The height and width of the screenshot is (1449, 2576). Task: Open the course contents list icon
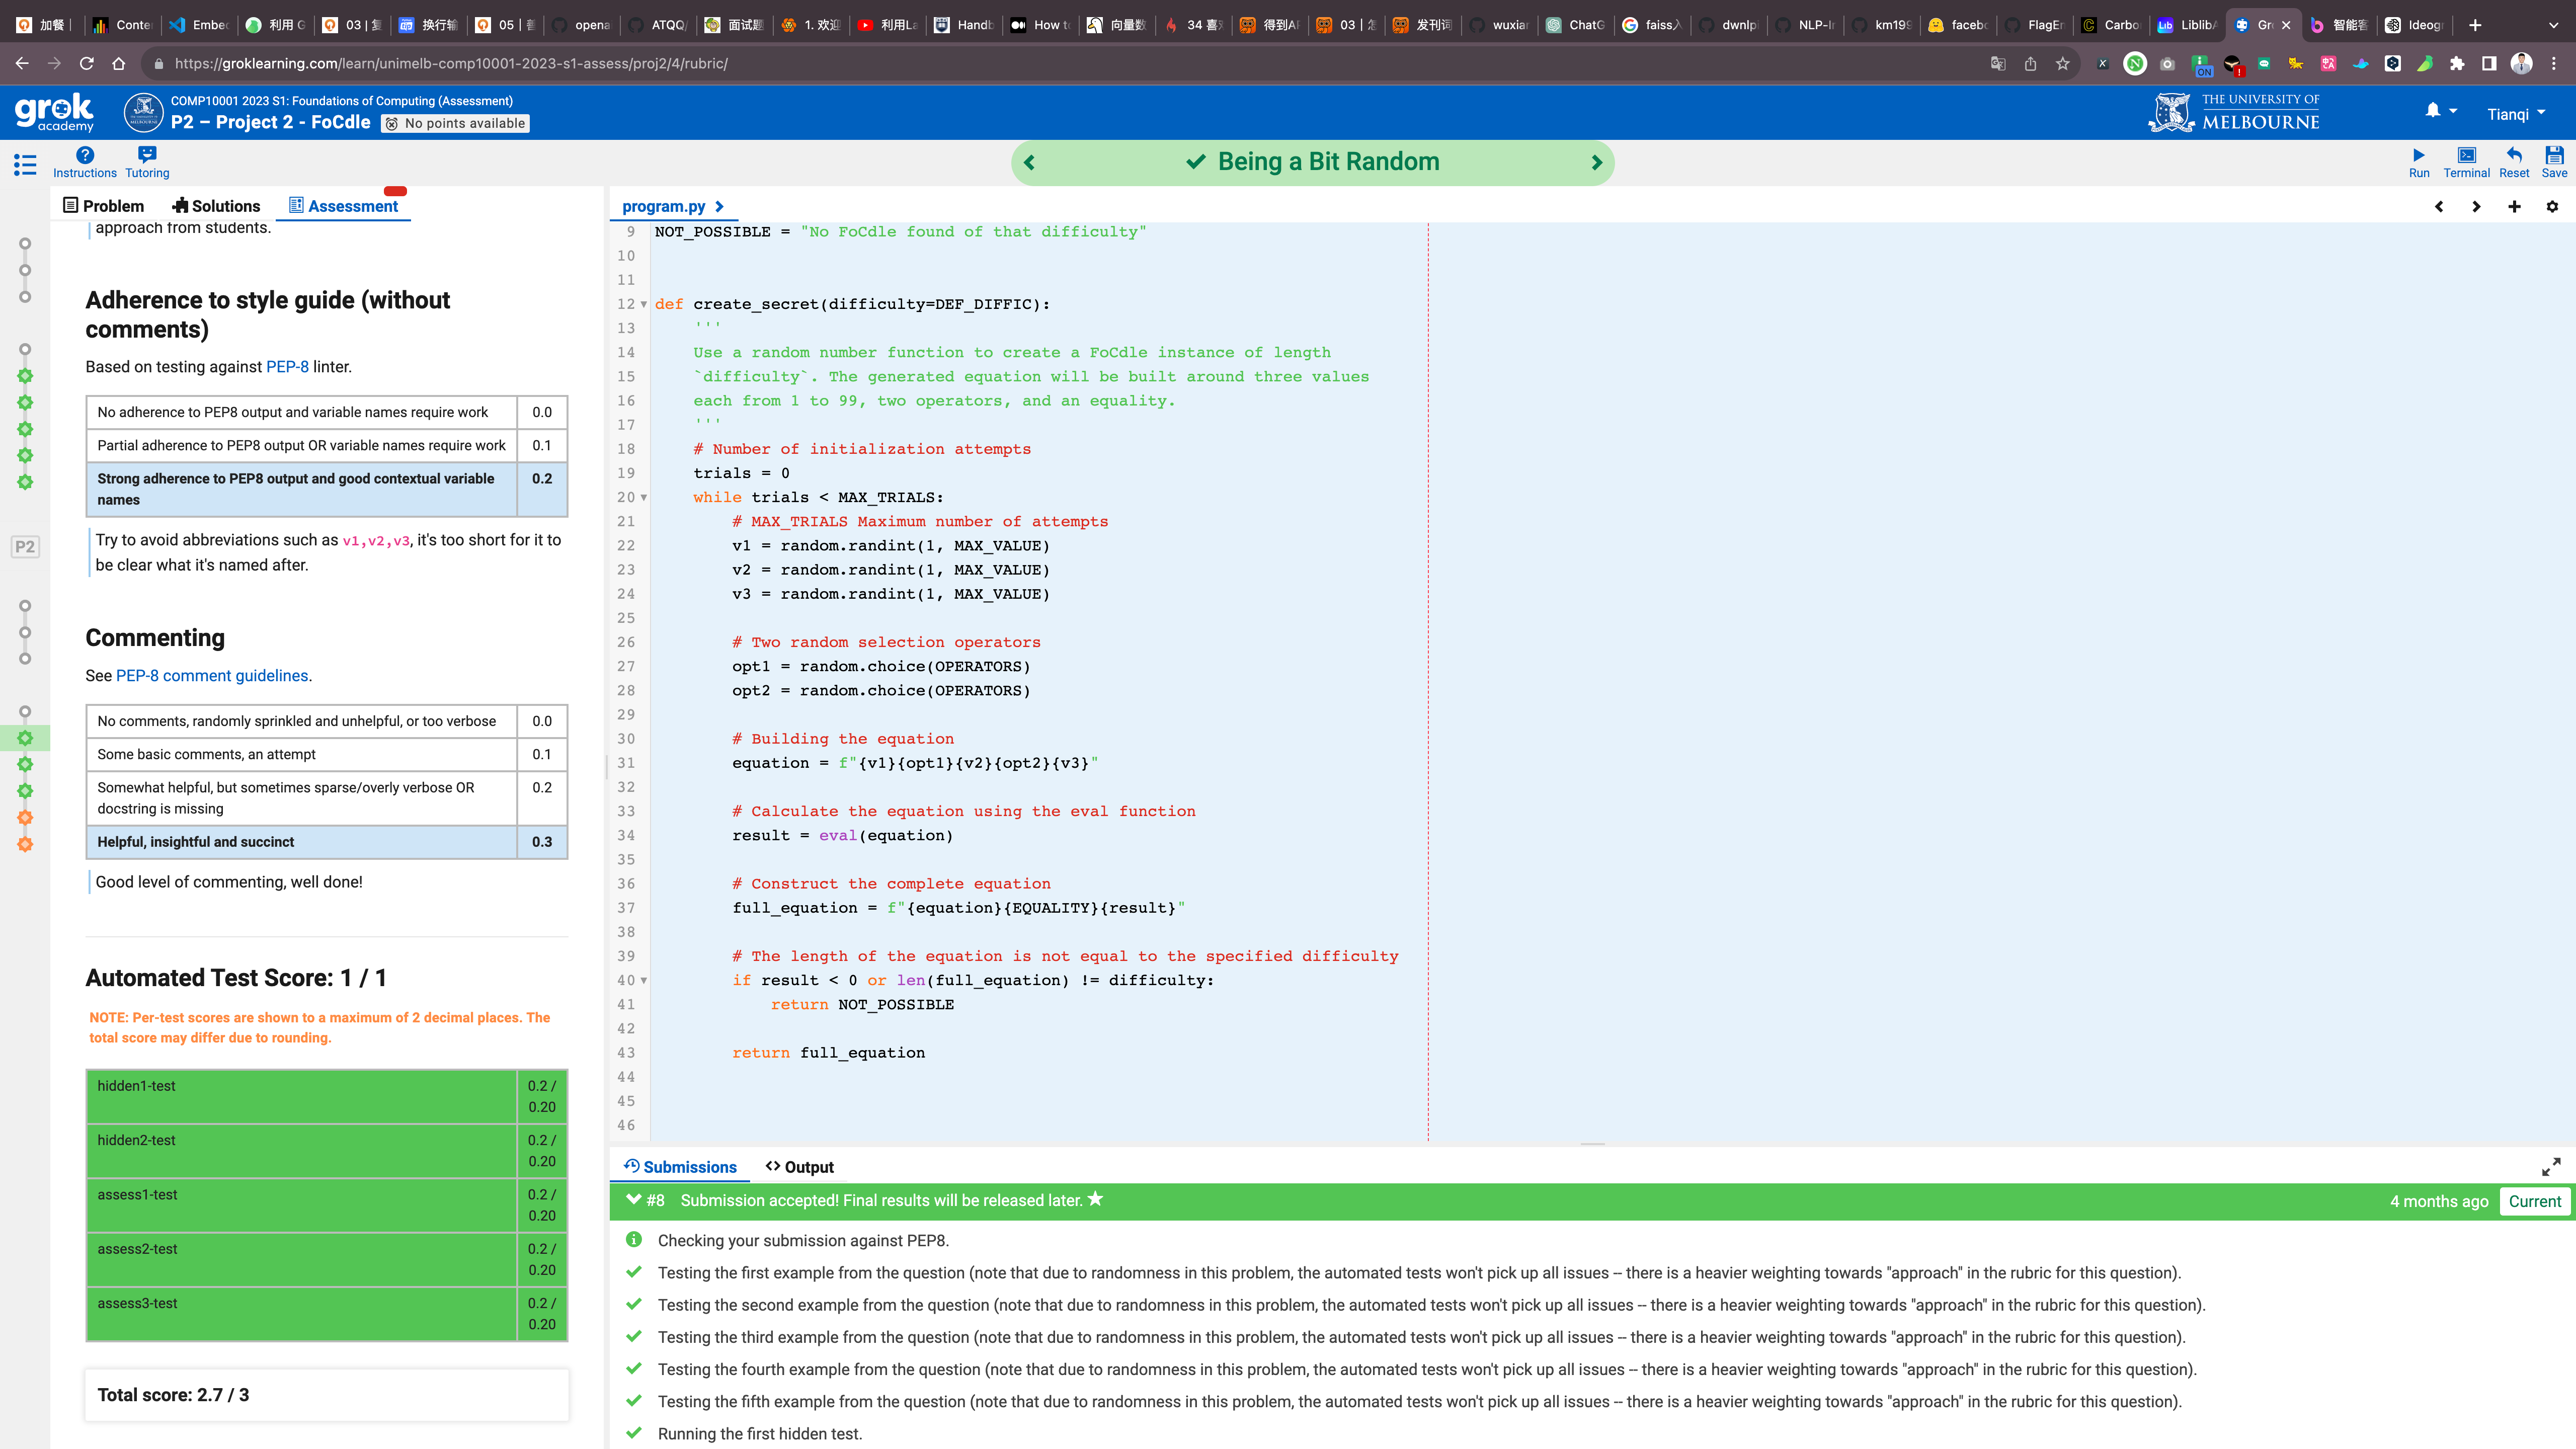(25, 165)
